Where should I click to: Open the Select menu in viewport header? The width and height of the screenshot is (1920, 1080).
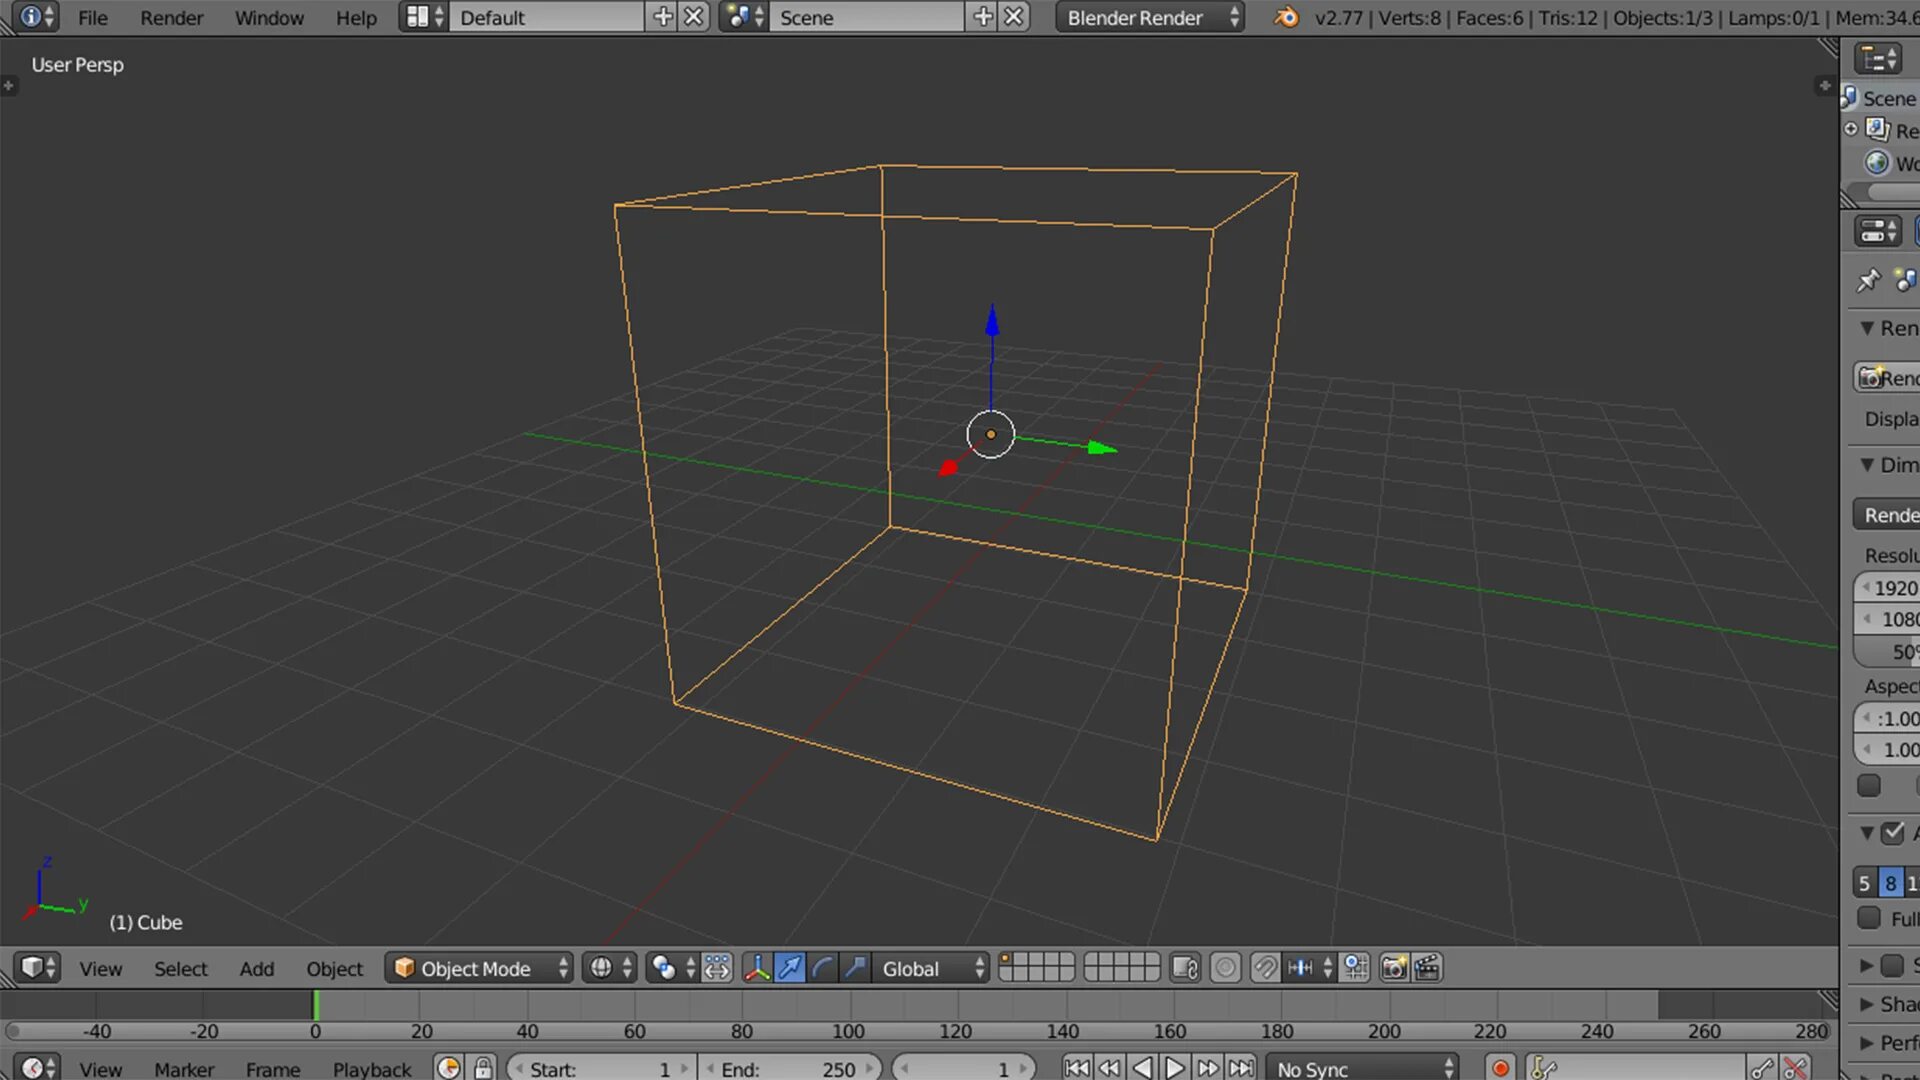pos(181,968)
